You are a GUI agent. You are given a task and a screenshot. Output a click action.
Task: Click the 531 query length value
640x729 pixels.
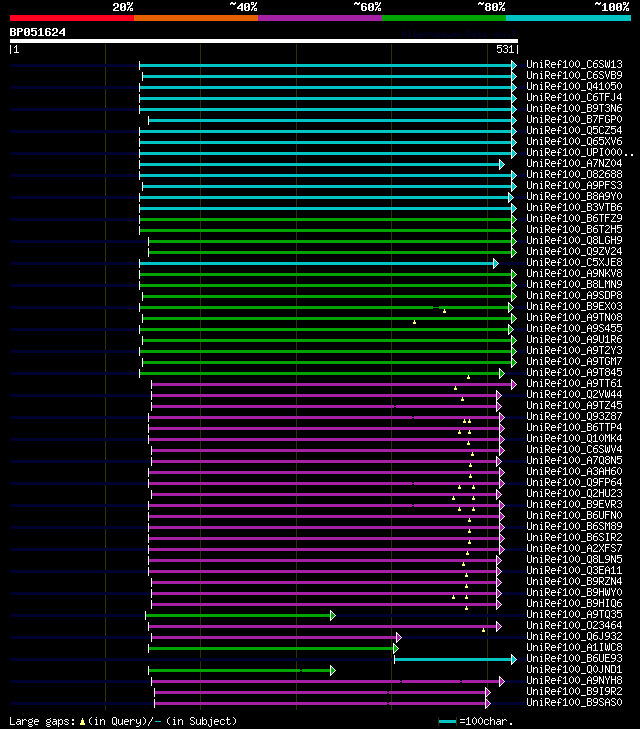[505, 49]
